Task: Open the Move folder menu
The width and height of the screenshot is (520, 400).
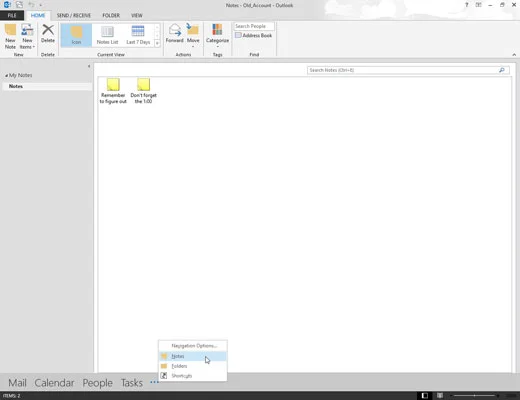Action: [x=193, y=35]
